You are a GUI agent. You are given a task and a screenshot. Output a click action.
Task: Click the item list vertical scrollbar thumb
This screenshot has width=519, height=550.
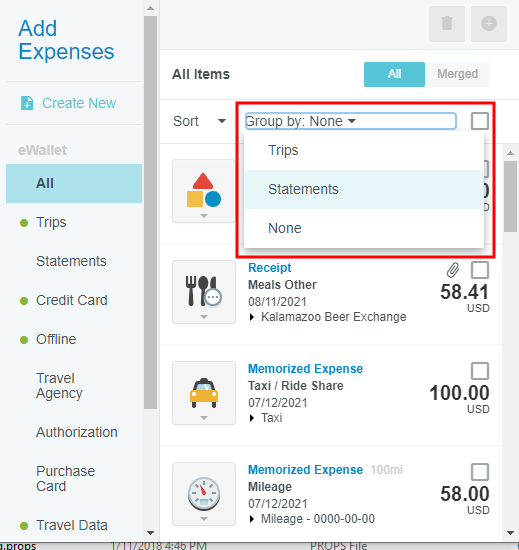point(510,196)
